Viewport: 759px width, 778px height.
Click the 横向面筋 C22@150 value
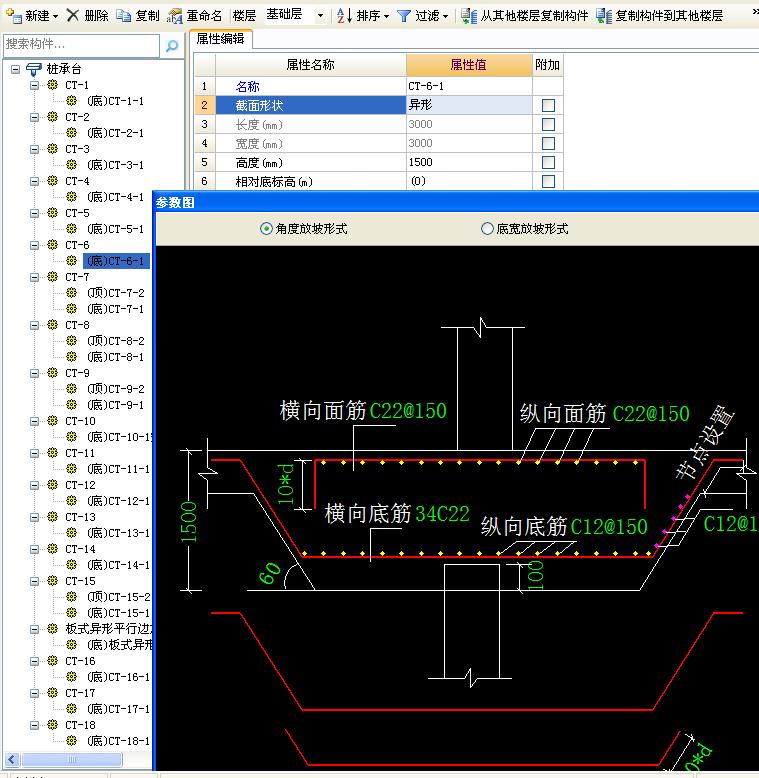pos(408,411)
